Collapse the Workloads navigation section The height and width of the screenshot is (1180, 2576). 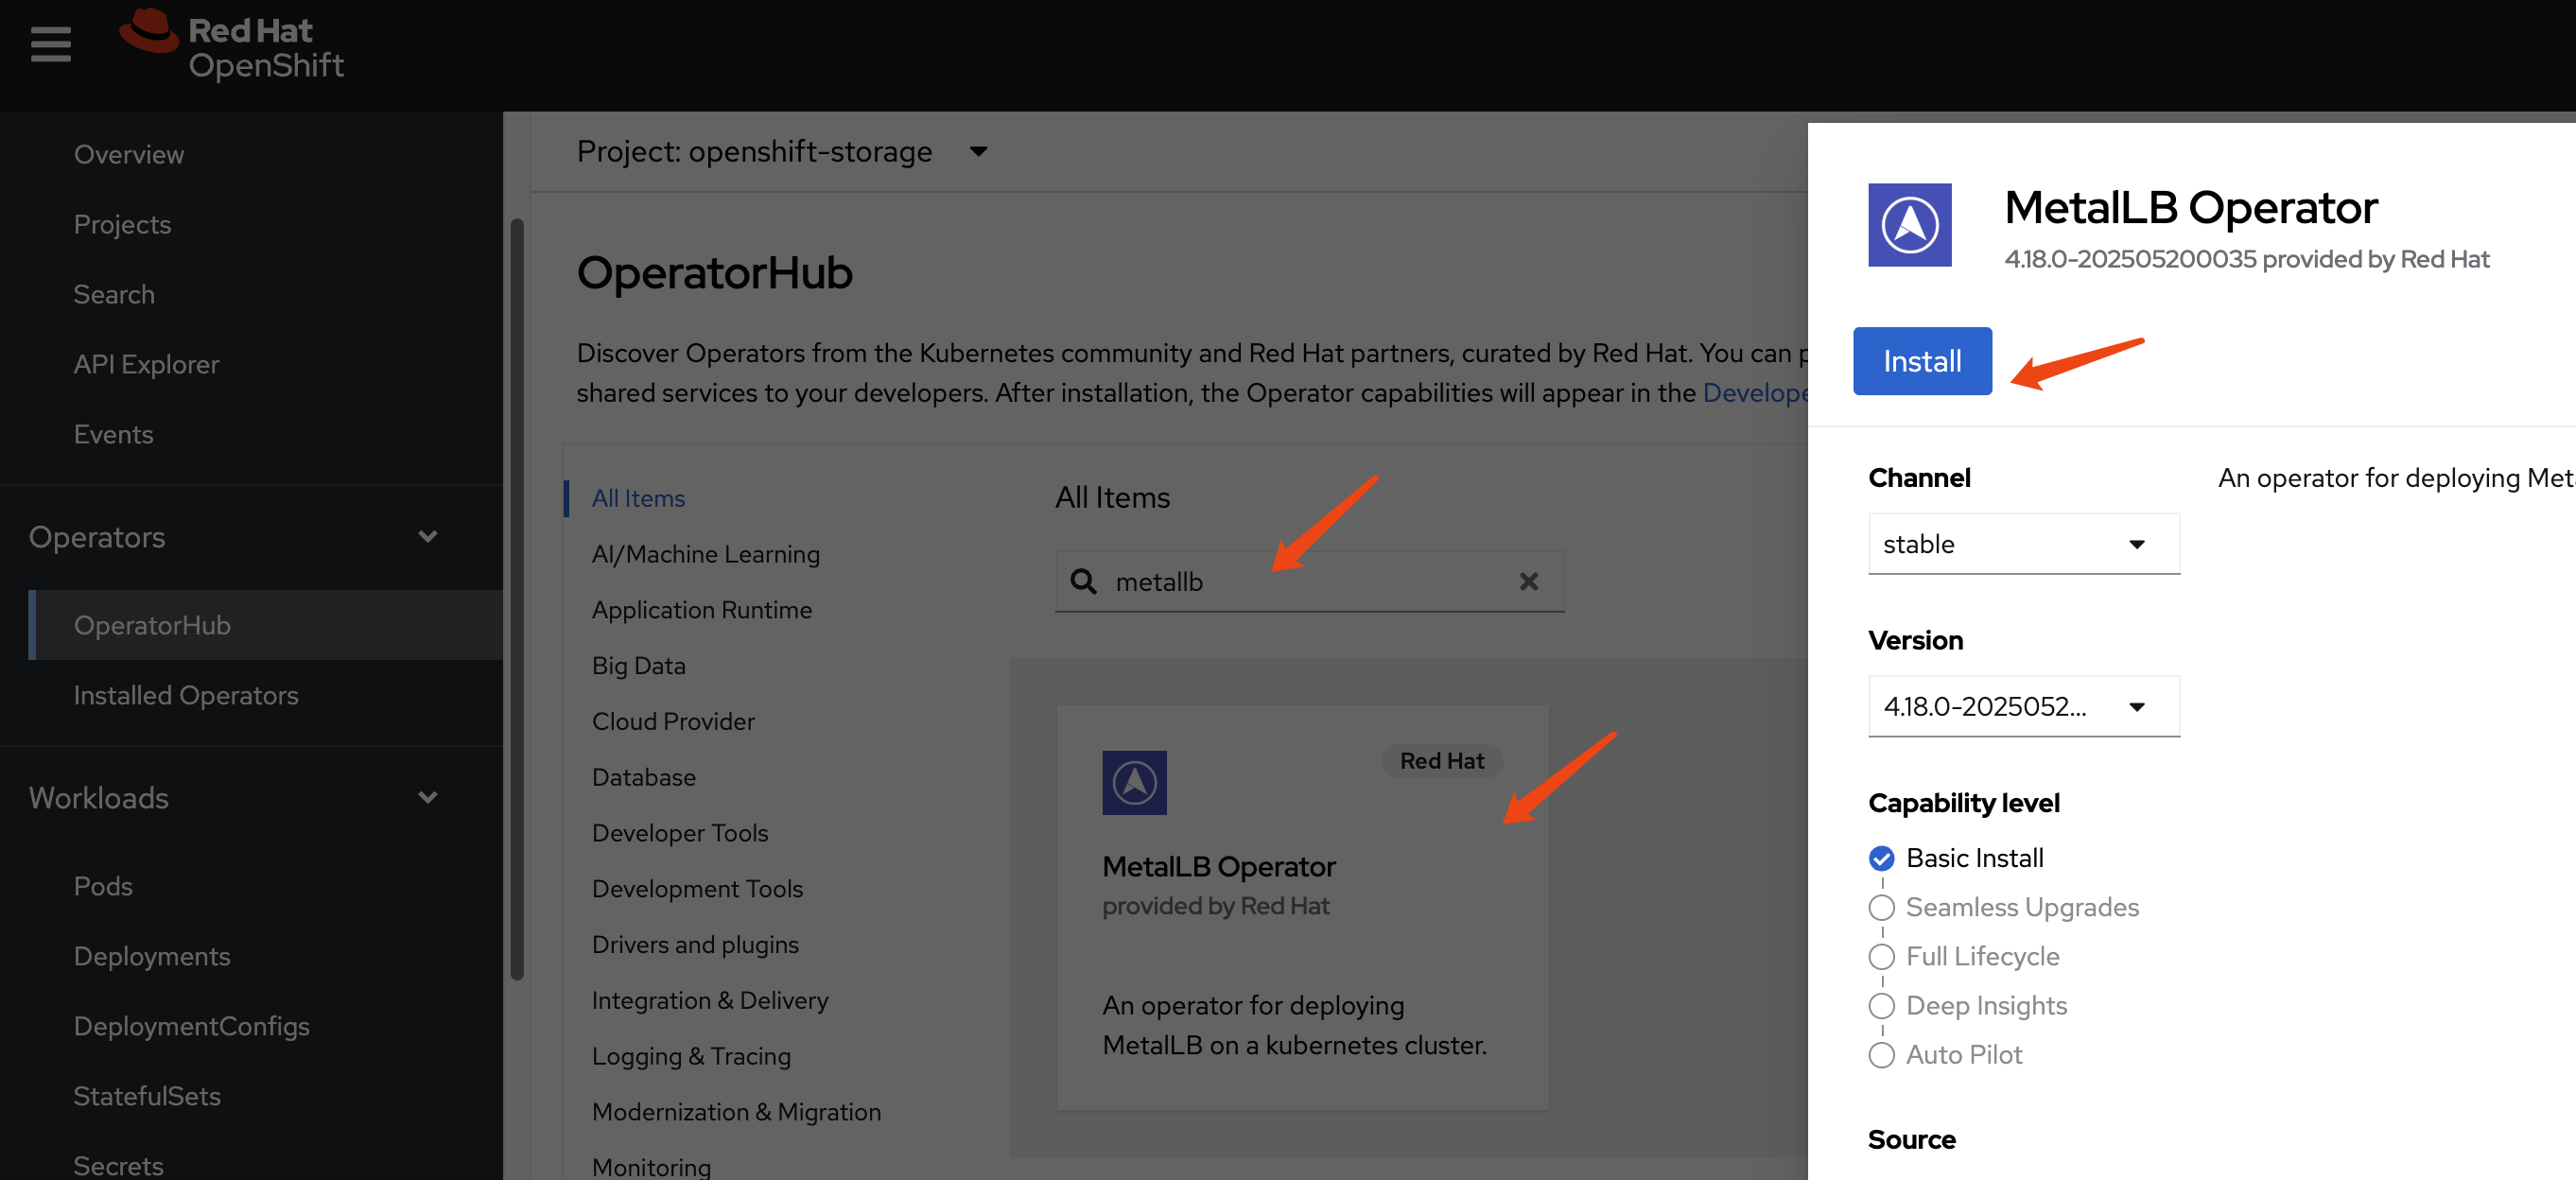[x=428, y=798]
